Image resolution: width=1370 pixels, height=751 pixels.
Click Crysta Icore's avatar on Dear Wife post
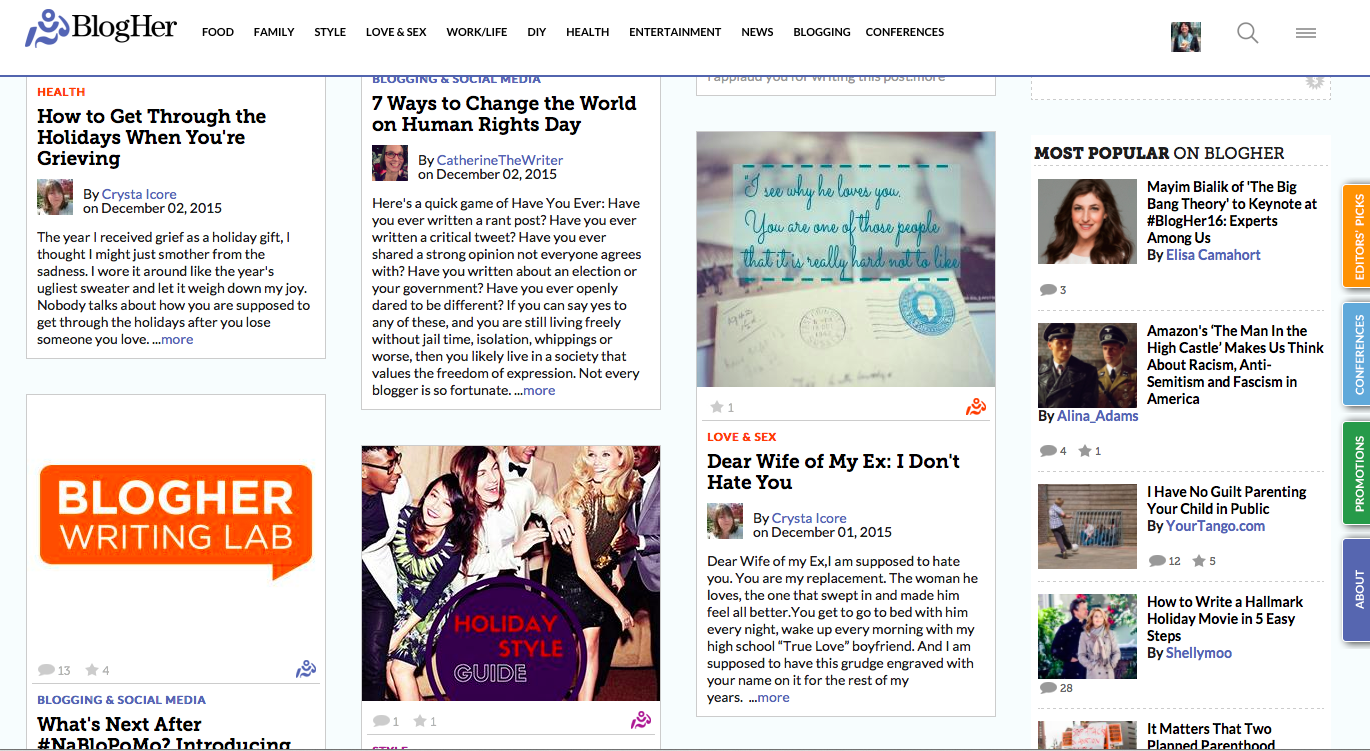(x=725, y=521)
